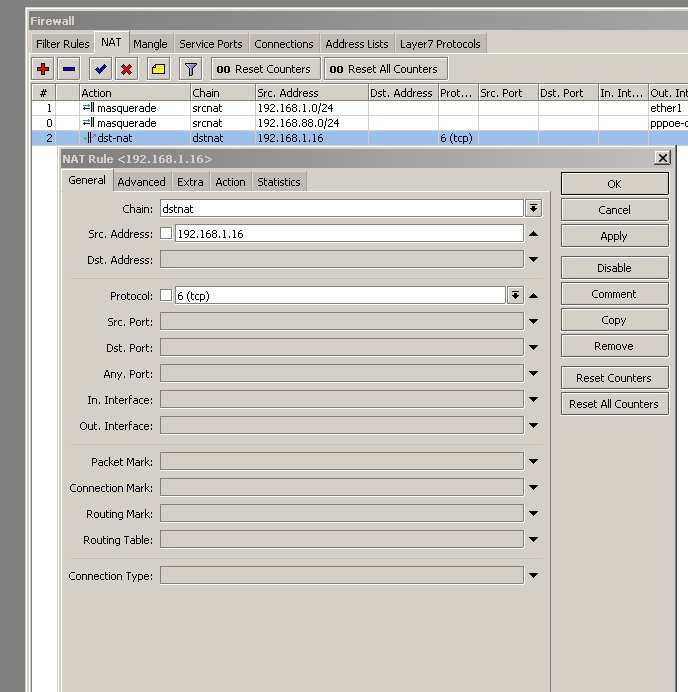The image size is (688, 692).
Task: Expand the Routing Mark field
Action: click(x=534, y=513)
